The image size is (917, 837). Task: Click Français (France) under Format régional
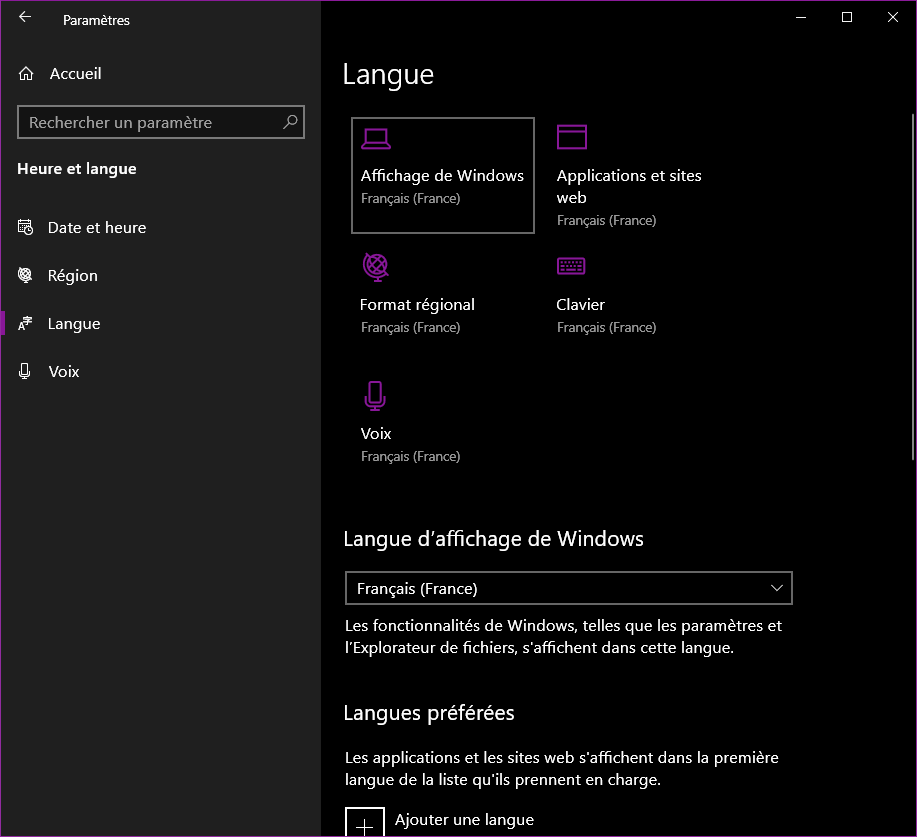coord(411,328)
